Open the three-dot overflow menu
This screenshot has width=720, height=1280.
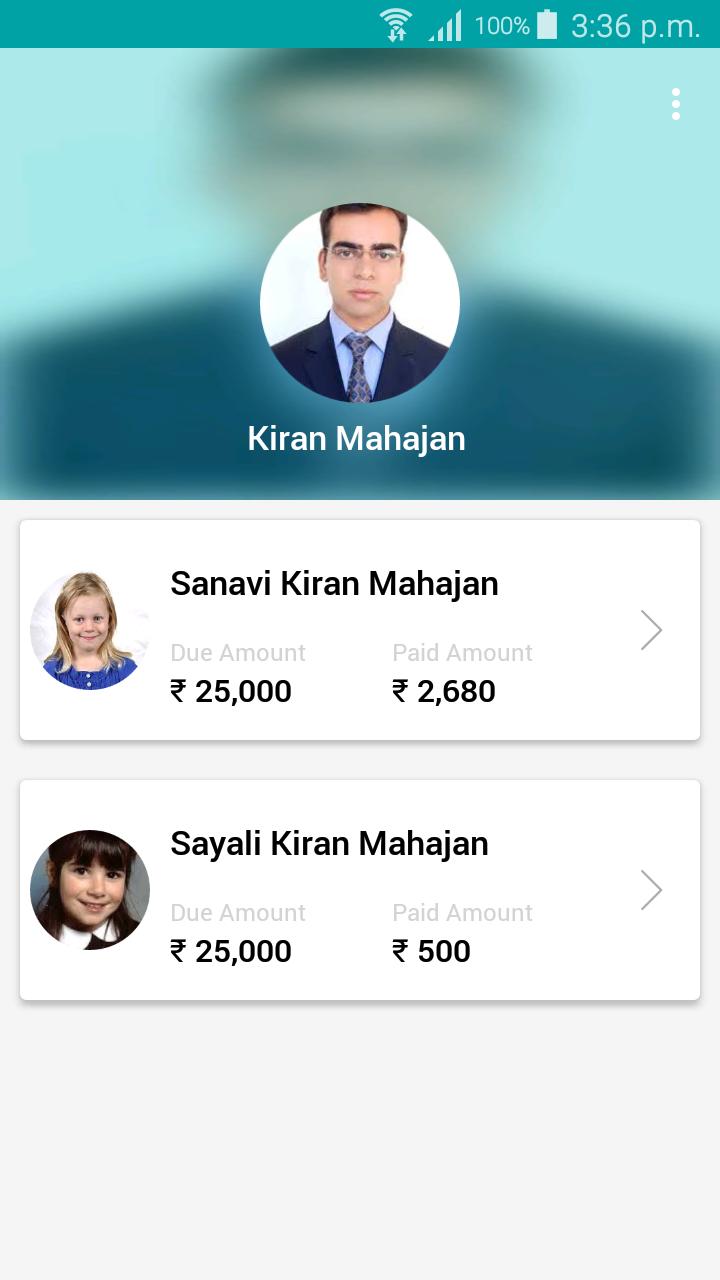point(676,104)
